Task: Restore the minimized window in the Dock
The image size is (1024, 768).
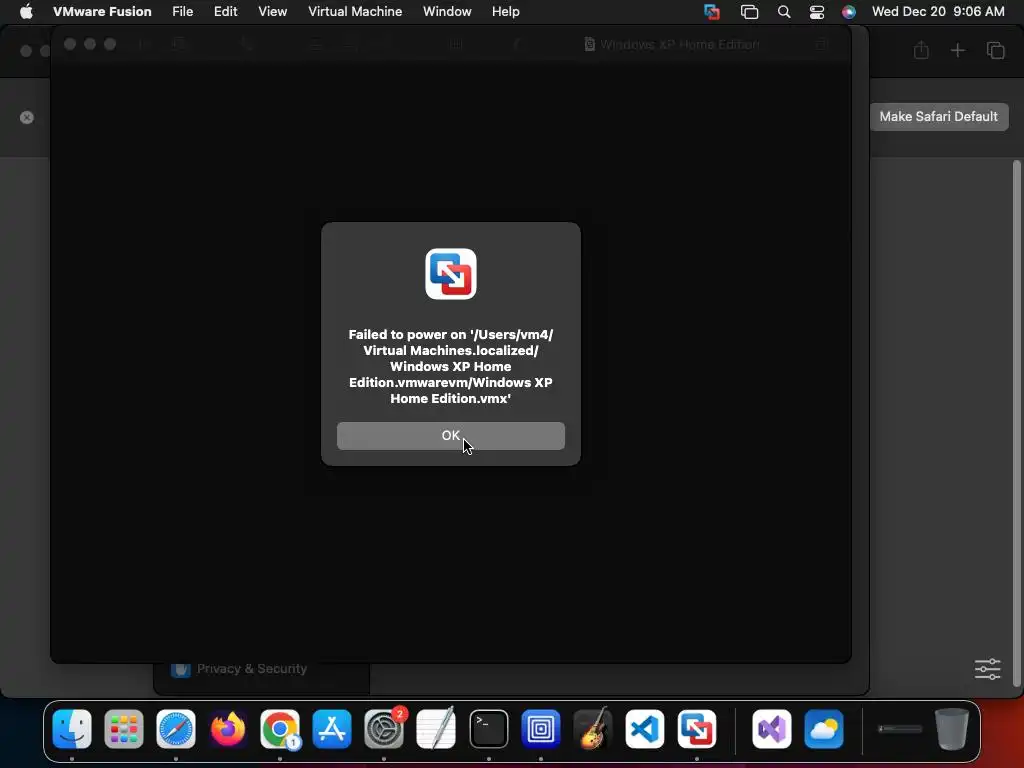Action: coord(900,729)
